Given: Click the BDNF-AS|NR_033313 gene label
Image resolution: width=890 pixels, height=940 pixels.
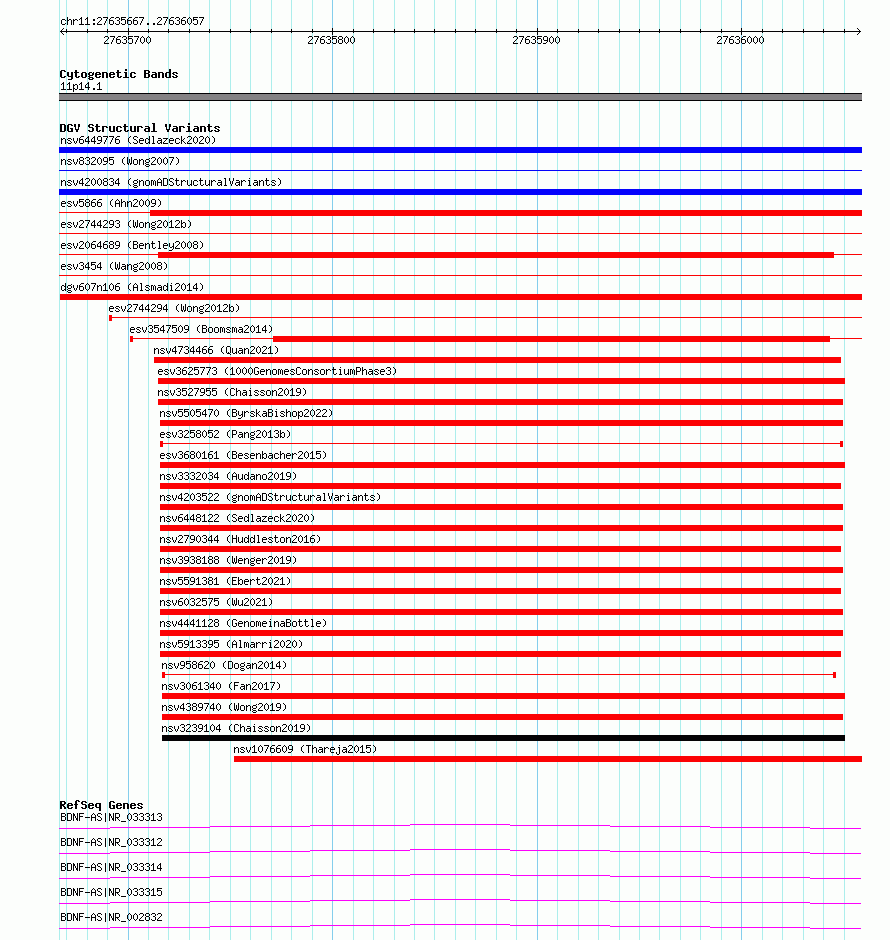Looking at the screenshot, I should pyautogui.click(x=111, y=817).
